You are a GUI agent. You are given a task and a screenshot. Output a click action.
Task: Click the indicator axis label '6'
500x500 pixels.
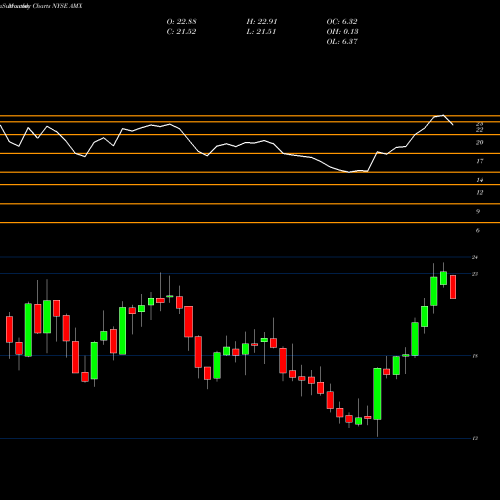pos(478,231)
